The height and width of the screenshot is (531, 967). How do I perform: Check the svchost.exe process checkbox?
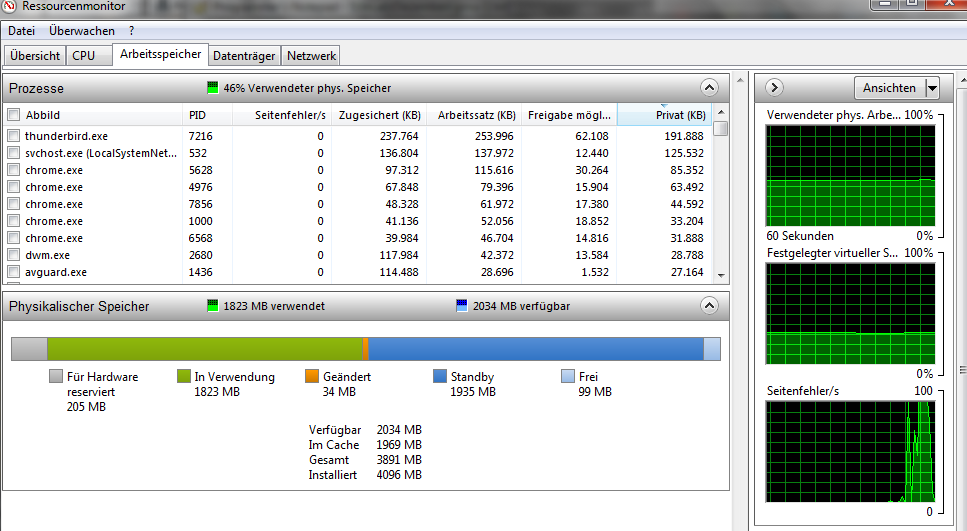[13, 153]
